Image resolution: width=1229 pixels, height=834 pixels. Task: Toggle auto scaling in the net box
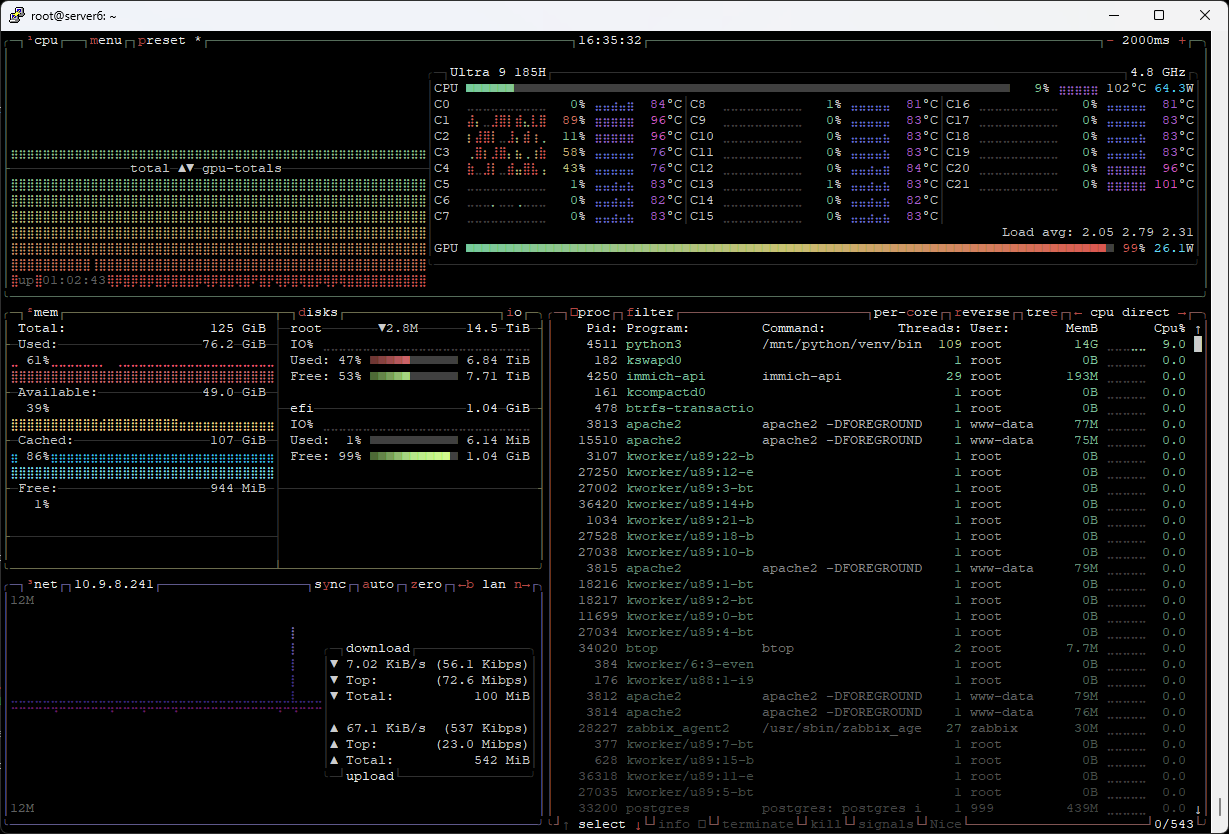pos(378,584)
